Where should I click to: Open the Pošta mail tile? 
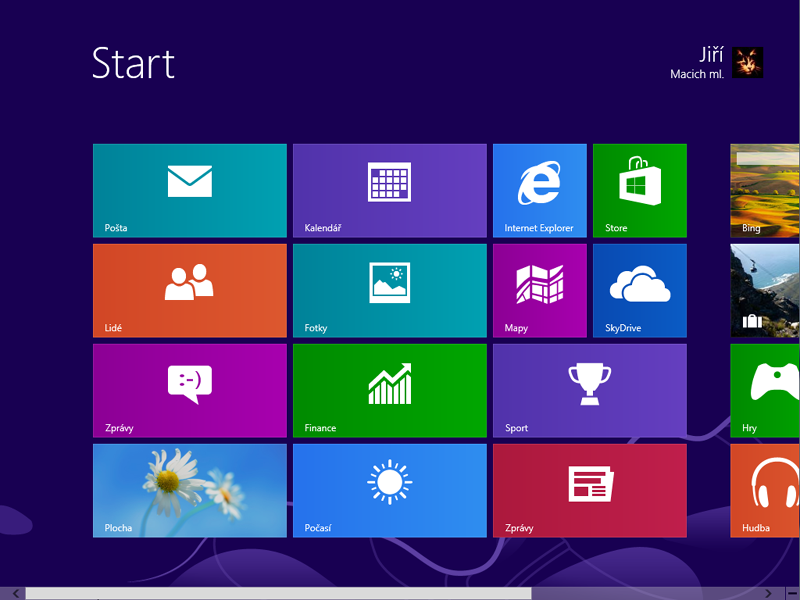click(x=190, y=190)
